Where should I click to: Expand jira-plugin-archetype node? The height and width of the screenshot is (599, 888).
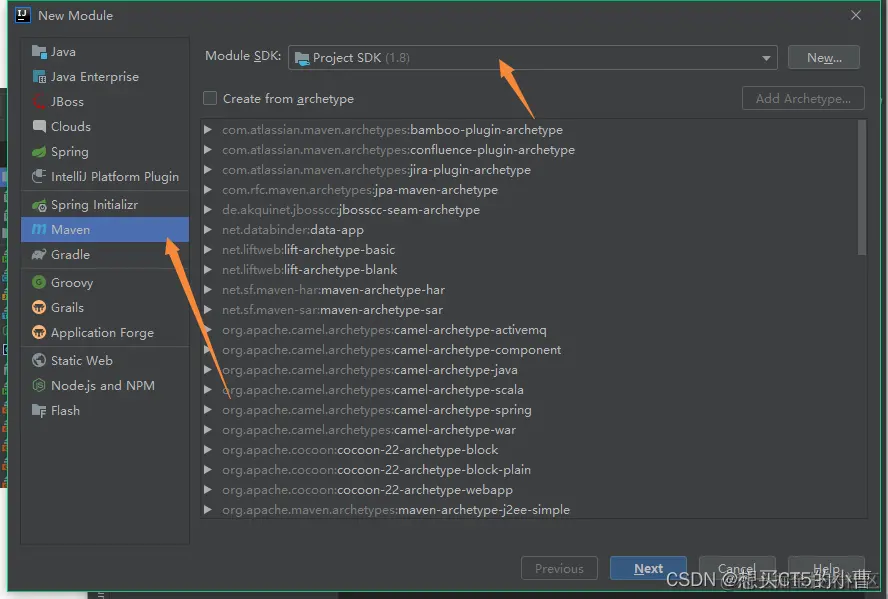(208, 169)
